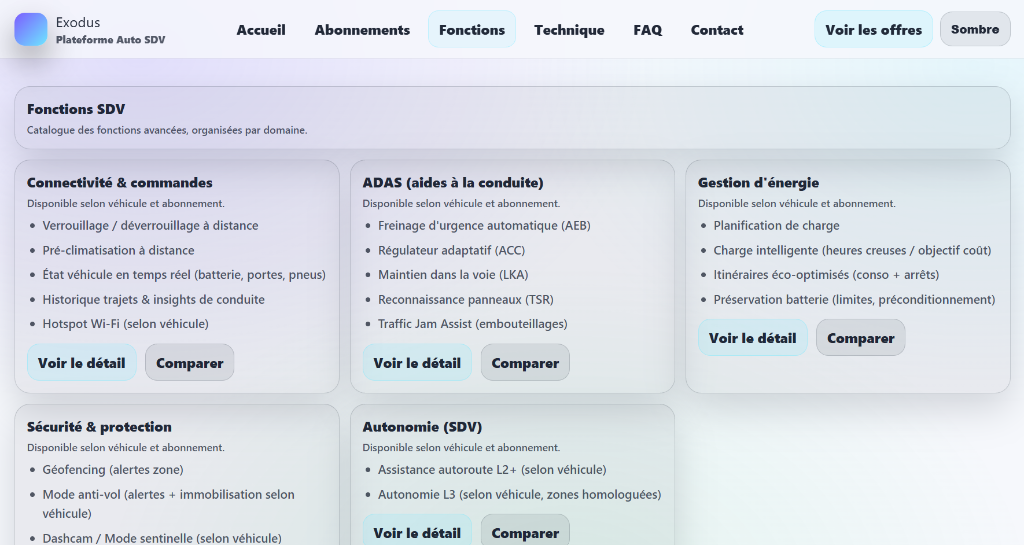
Task: Open Voir le détail for Autonomie (SDV)
Action: tap(417, 531)
